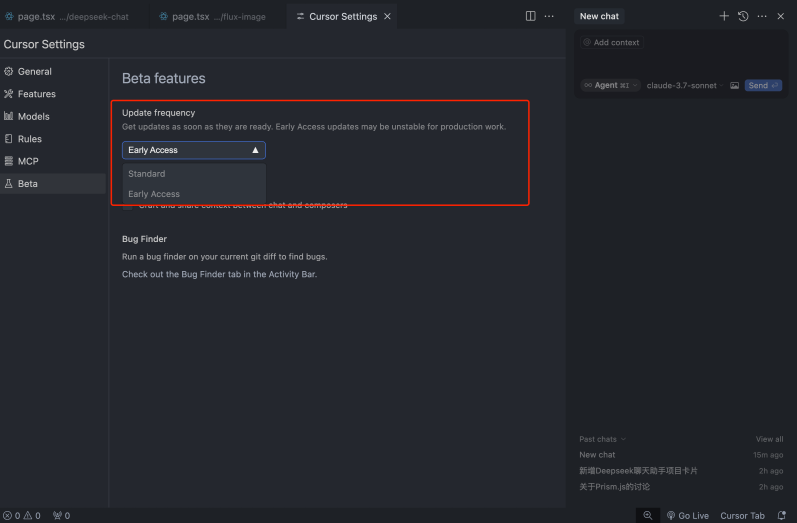Click zoom magnifier icon in status bar
Viewport: 797px width, 523px height.
click(648, 516)
